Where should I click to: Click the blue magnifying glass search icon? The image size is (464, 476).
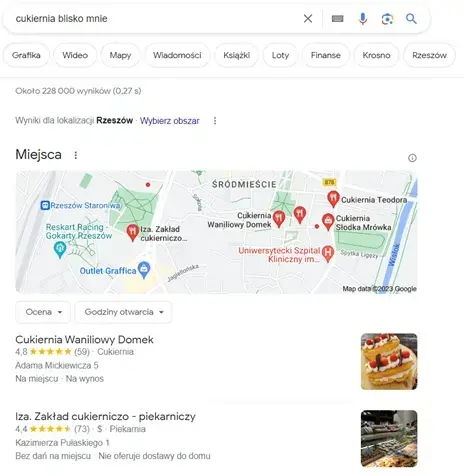411,19
